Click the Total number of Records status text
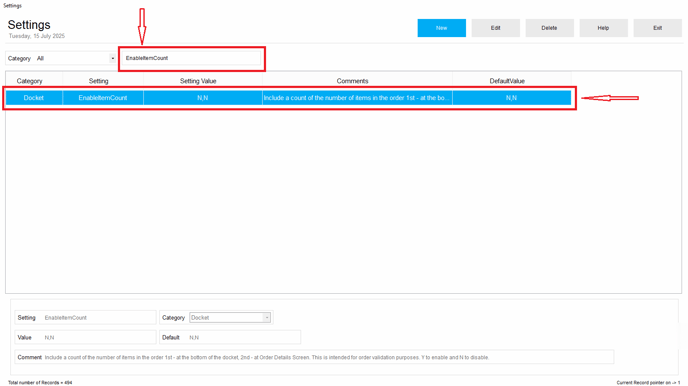Screen dimensions: 688x386 tap(40, 382)
